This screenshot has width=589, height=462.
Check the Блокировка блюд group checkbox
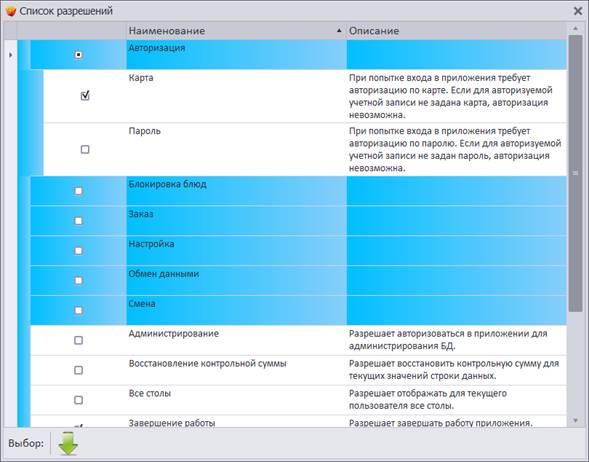(78, 191)
